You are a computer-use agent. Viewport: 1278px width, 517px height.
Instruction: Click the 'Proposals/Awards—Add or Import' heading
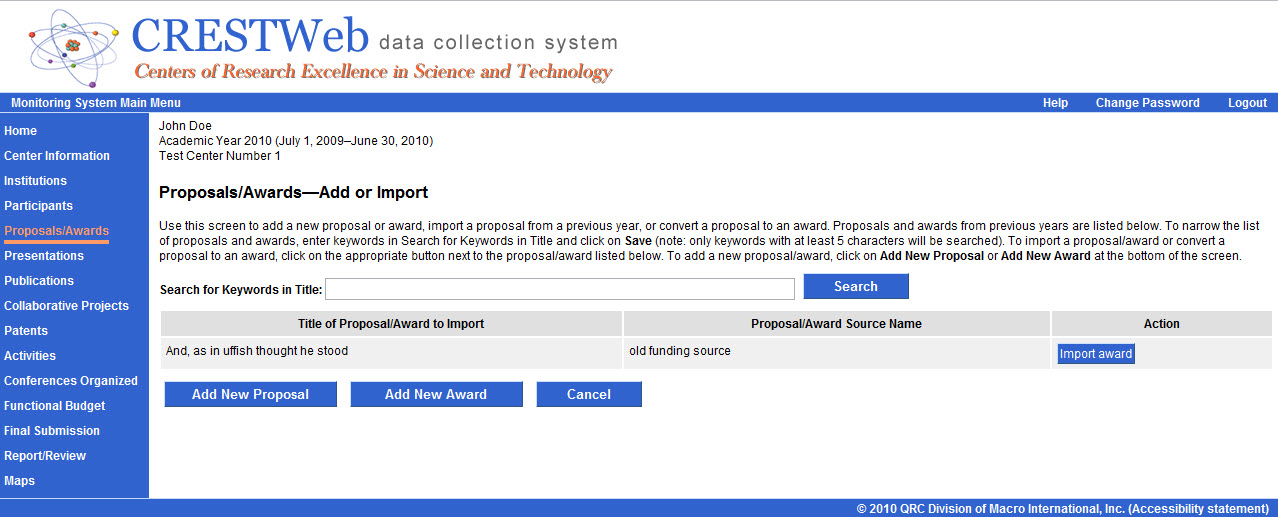coord(294,192)
